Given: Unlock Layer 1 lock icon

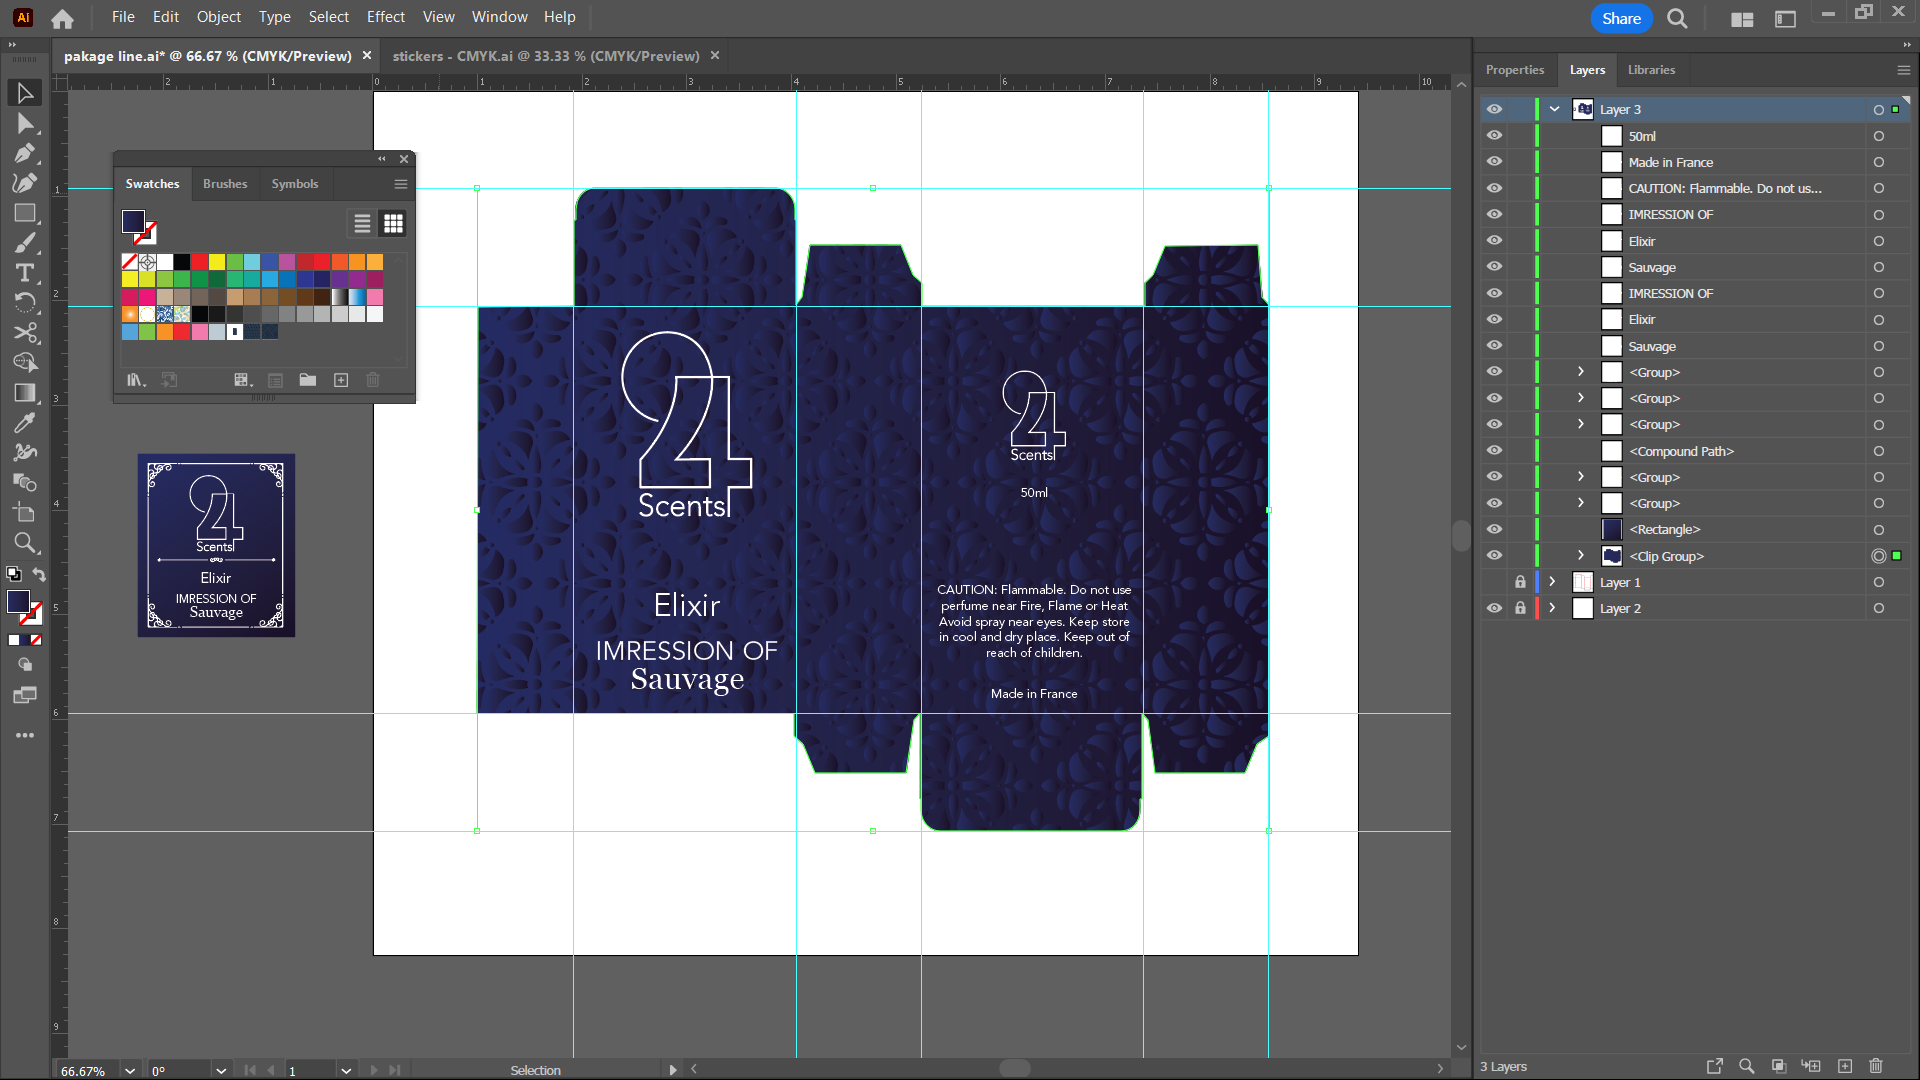Looking at the screenshot, I should [x=1520, y=582].
